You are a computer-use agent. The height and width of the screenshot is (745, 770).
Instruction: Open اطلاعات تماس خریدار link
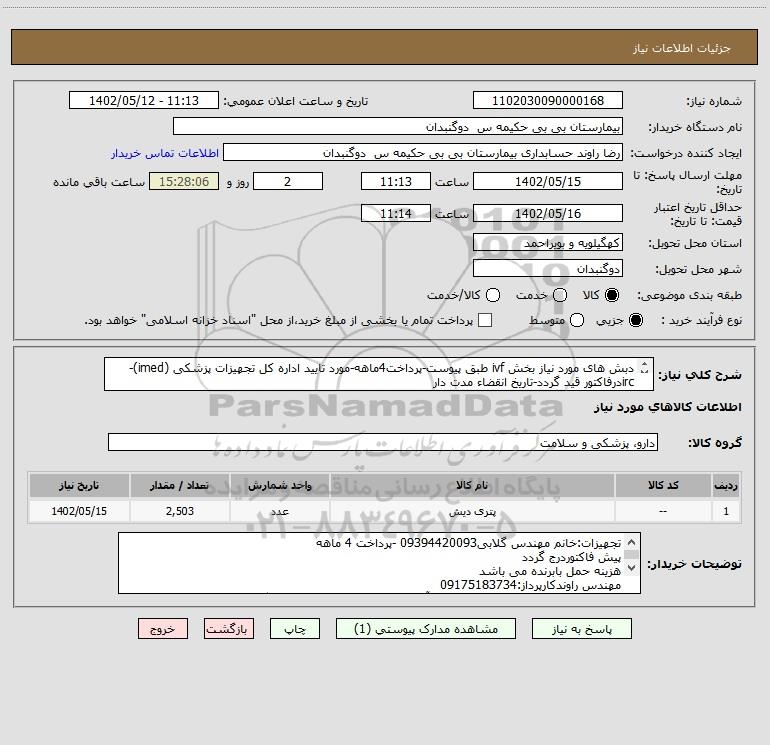pos(165,153)
